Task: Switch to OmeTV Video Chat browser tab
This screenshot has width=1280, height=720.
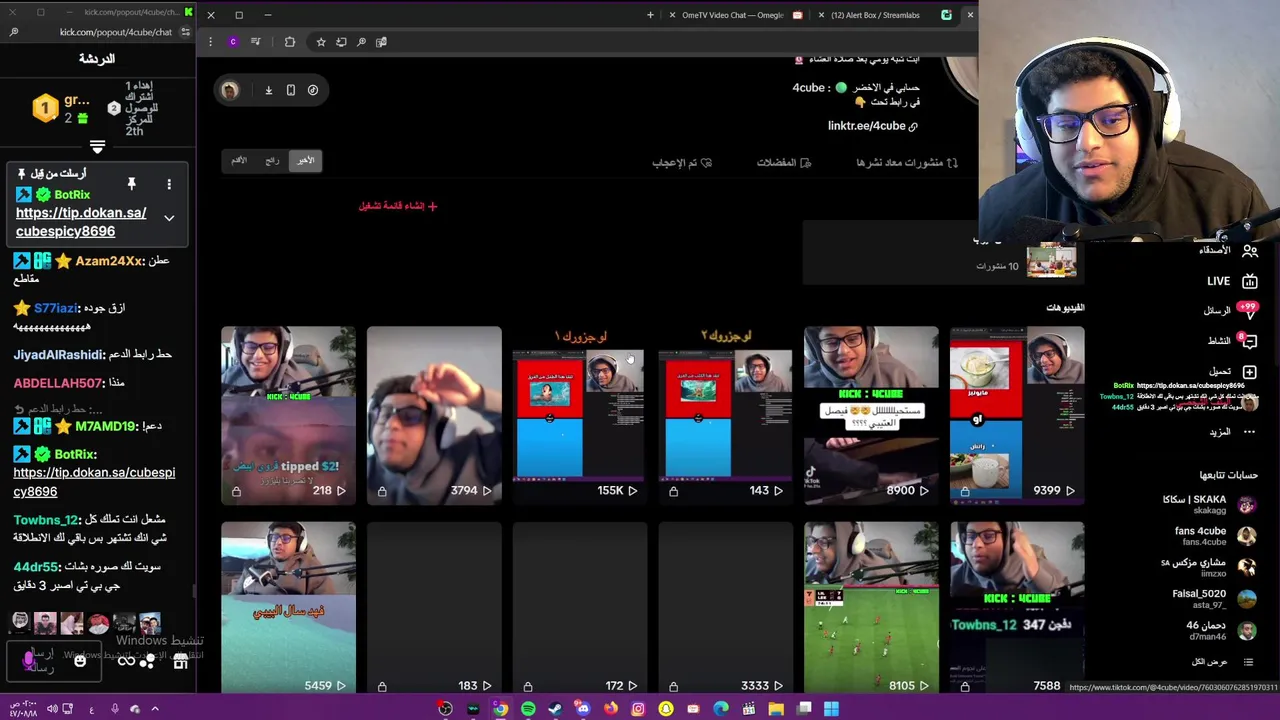Action: click(732, 15)
